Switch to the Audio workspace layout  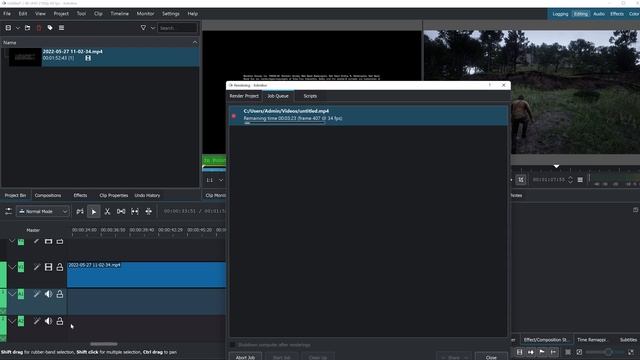point(599,14)
